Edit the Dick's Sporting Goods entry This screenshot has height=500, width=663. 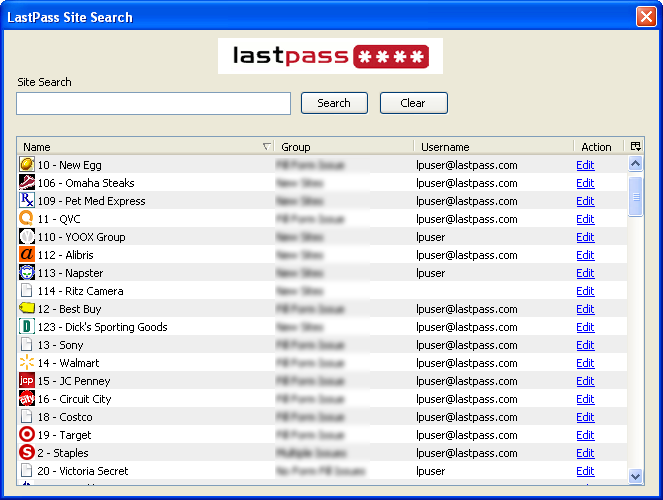click(585, 327)
